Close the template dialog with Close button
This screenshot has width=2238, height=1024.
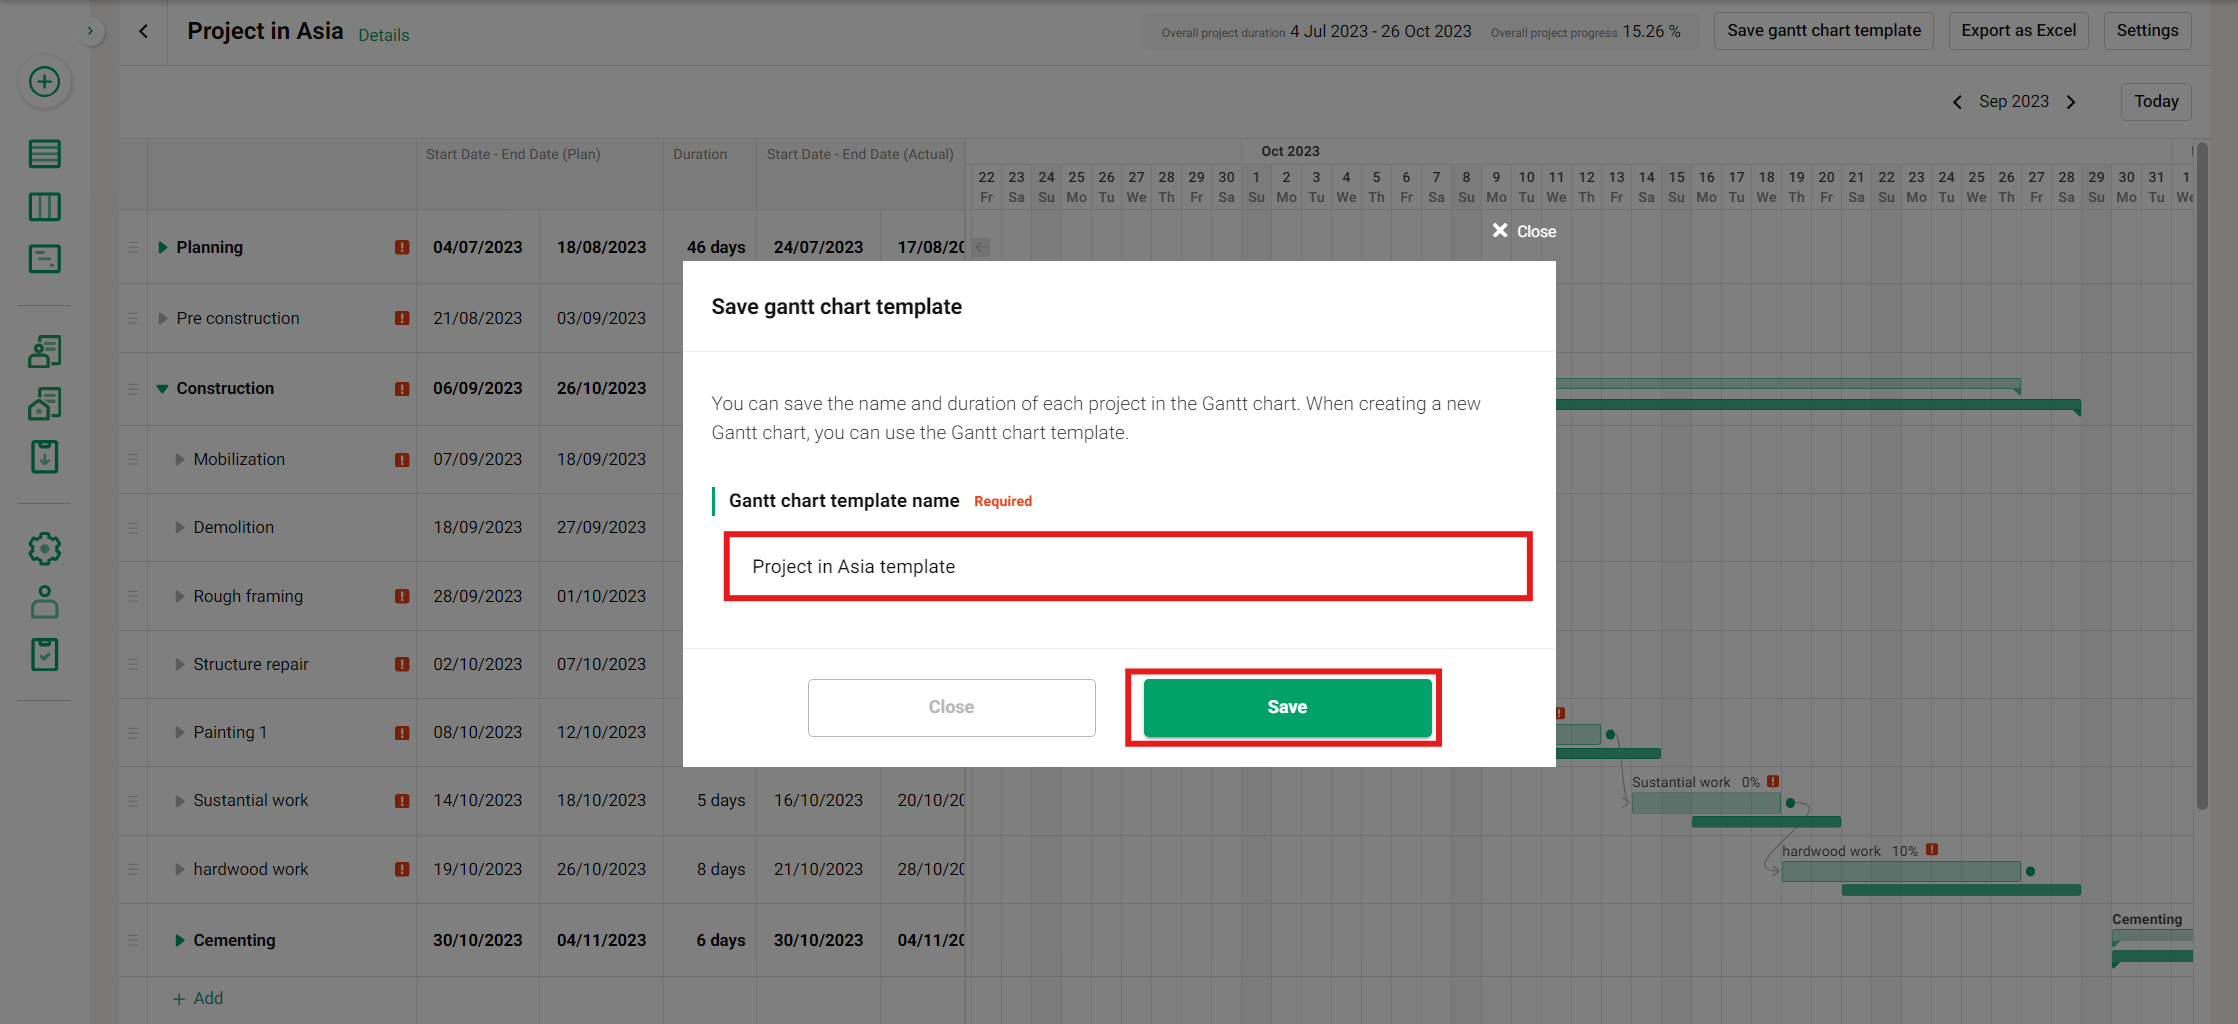coord(950,707)
